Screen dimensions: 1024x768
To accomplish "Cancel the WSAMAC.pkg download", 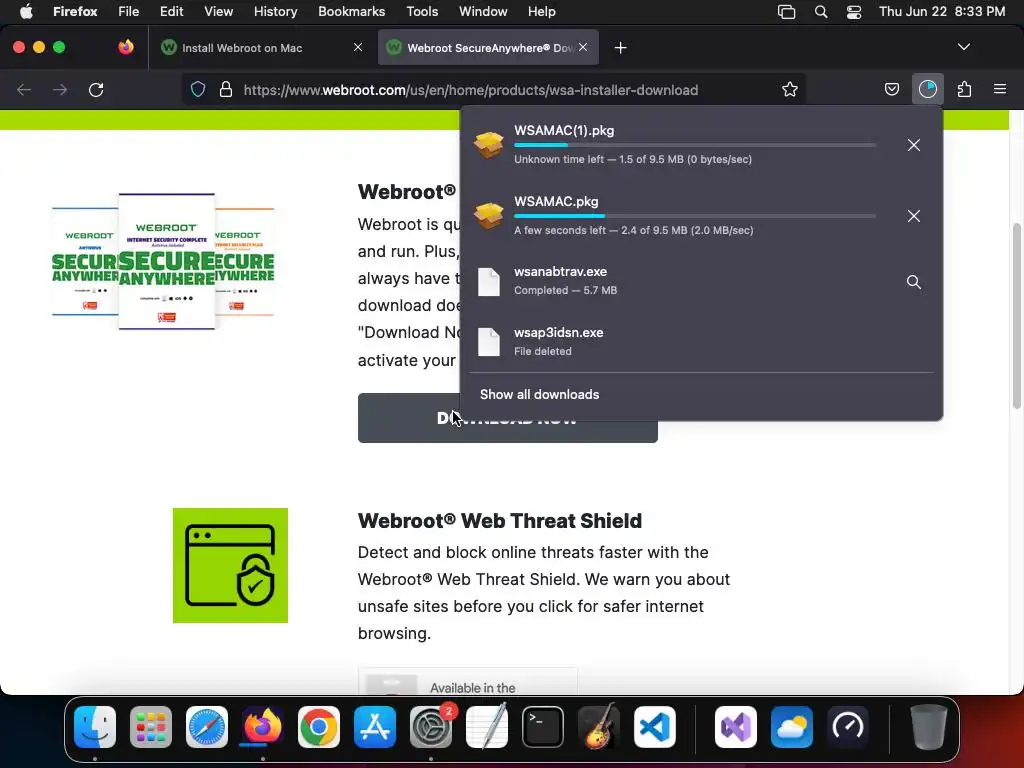I will coord(914,216).
